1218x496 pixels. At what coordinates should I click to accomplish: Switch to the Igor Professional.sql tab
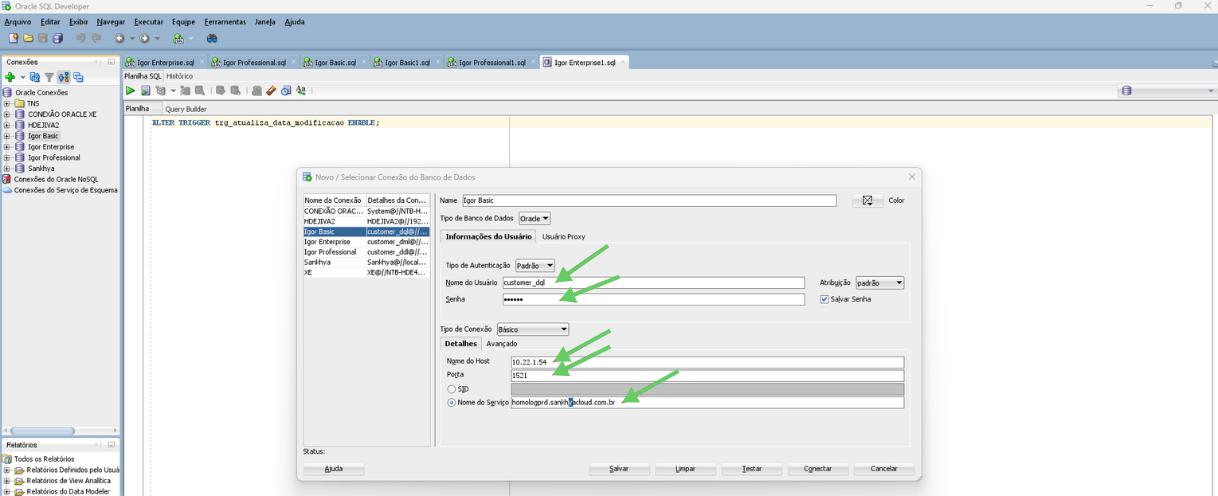248,62
